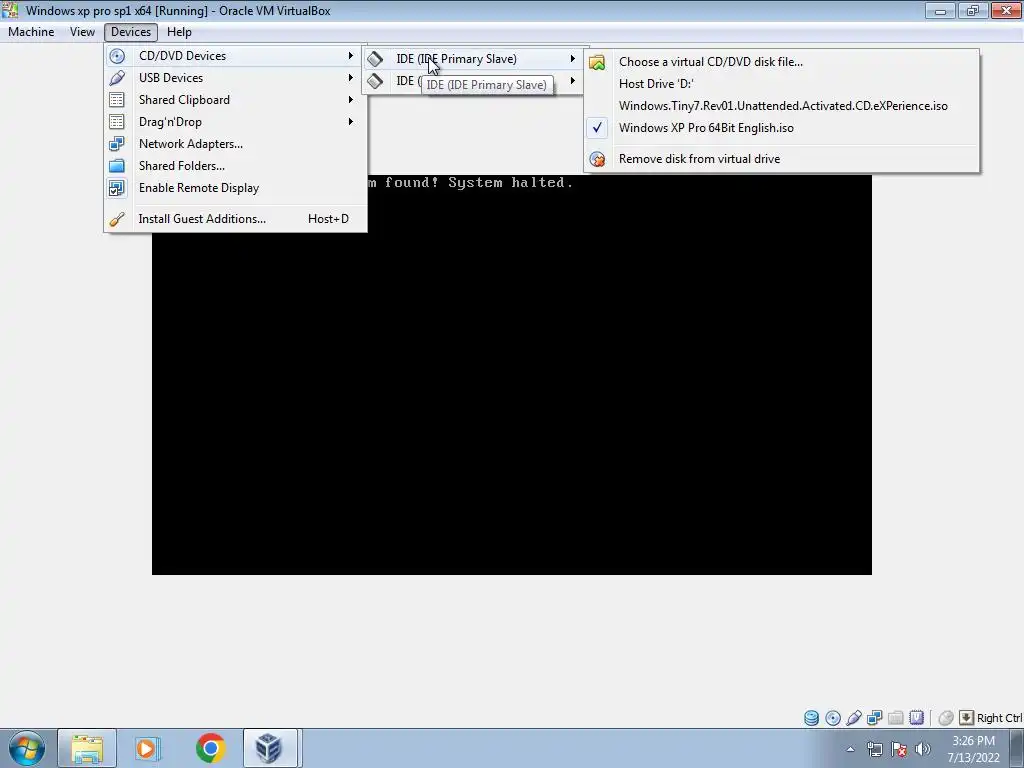Click the VirtualBox cube taskbar icon
This screenshot has height=768, width=1024.
click(270, 748)
